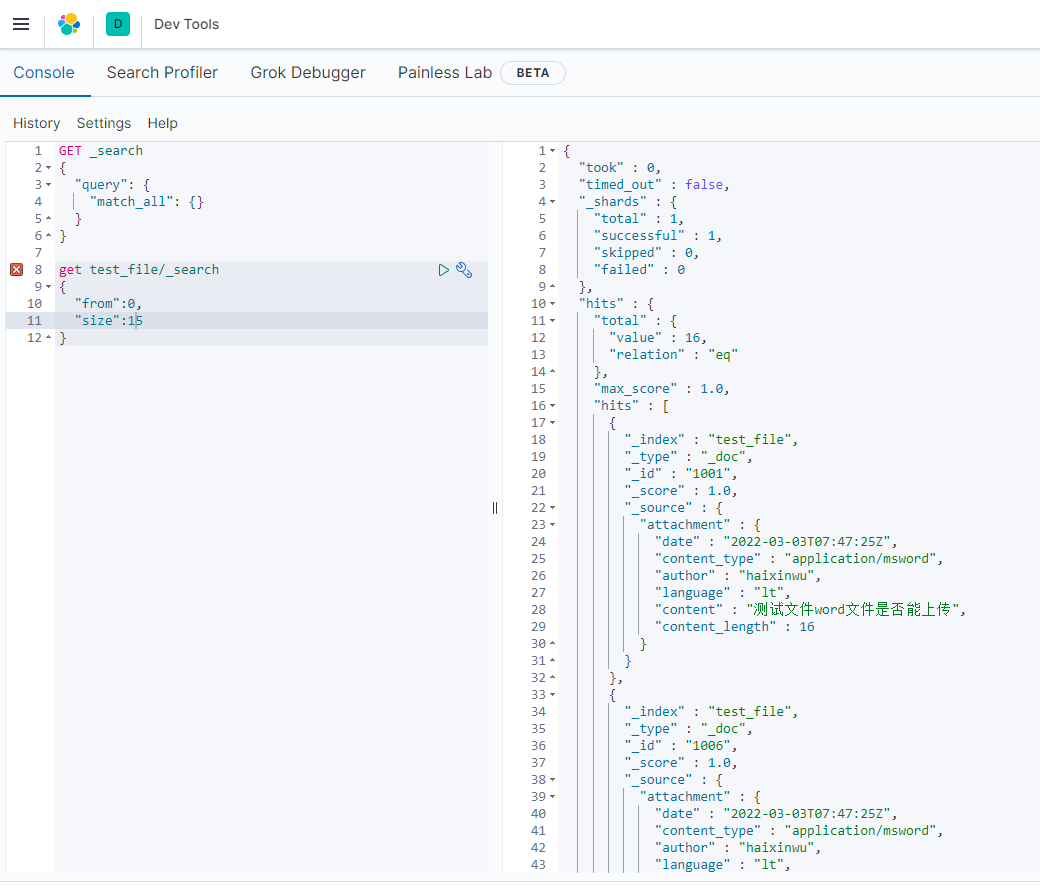Click "content_type" on output line 41

708,831
